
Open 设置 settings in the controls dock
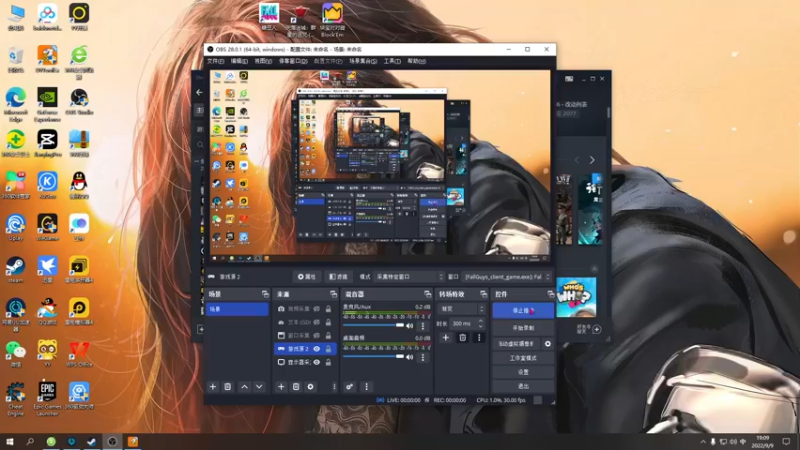(523, 372)
